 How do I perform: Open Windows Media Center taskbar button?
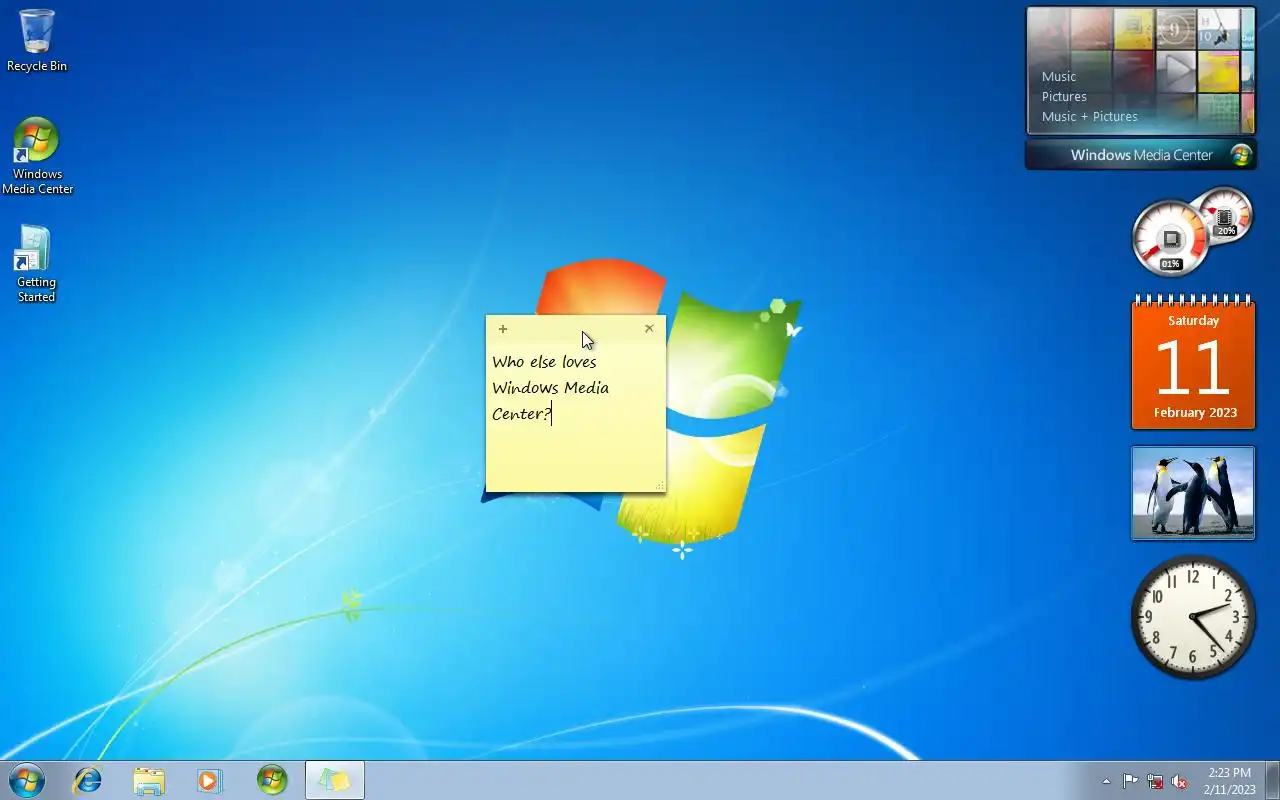(272, 780)
